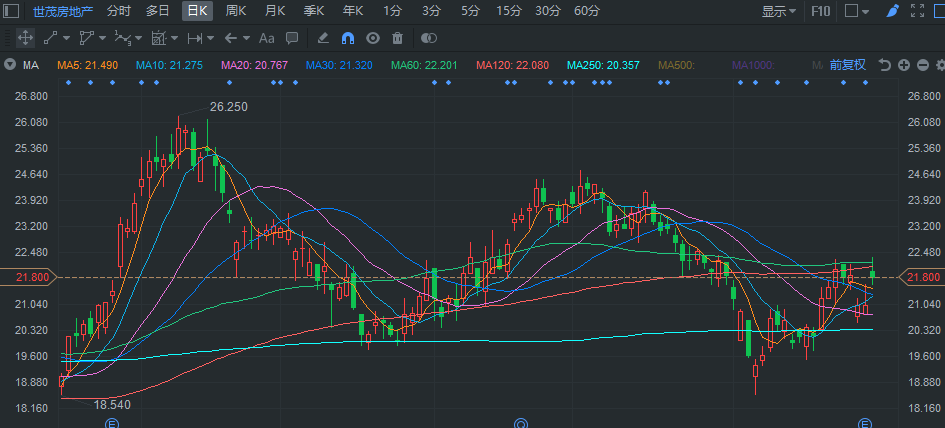This screenshot has width=945, height=428.
Task: Switch to 年K yearly chart tab
Action: click(353, 11)
